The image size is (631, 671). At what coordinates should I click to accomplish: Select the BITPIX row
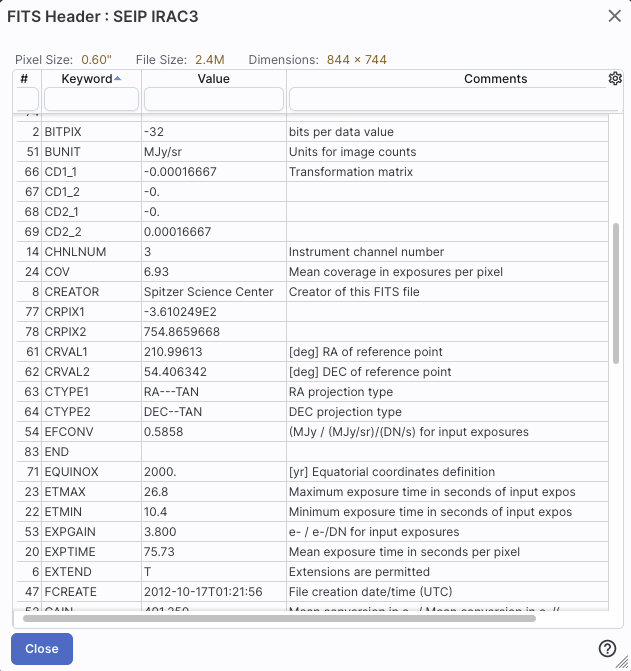pyautogui.click(x=300, y=132)
